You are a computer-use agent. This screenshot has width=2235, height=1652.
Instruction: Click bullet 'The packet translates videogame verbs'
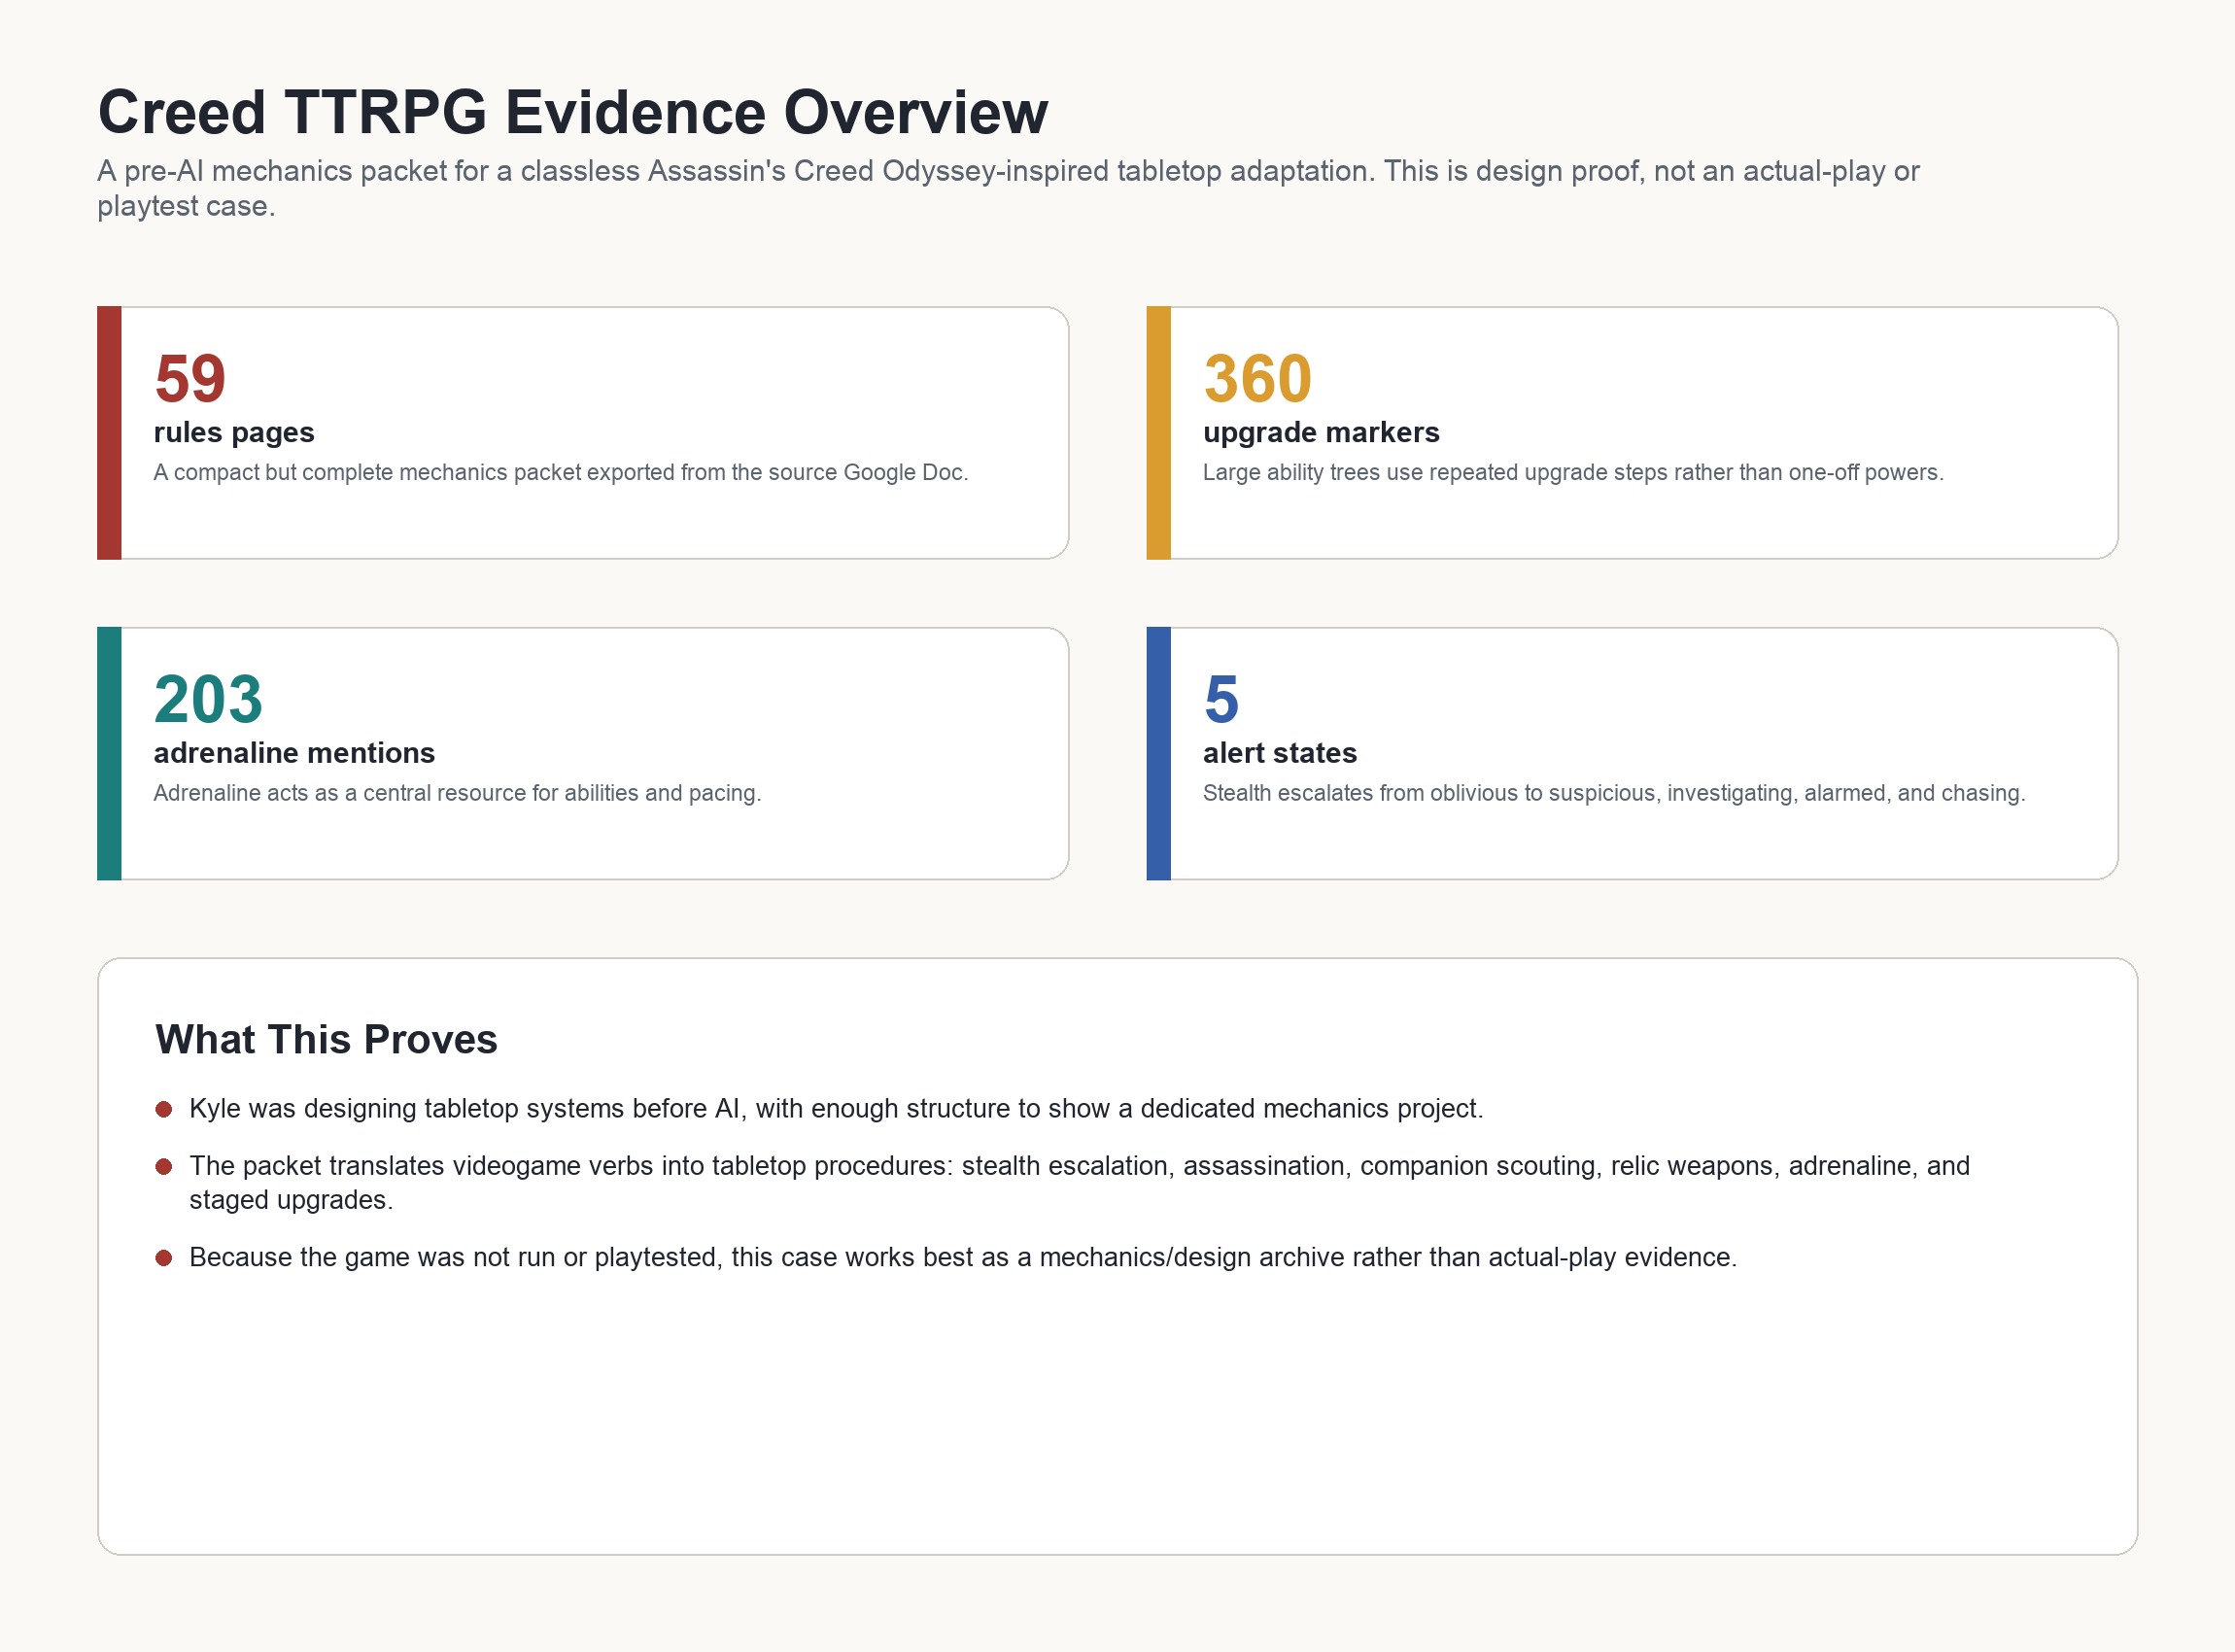tap(1079, 1182)
